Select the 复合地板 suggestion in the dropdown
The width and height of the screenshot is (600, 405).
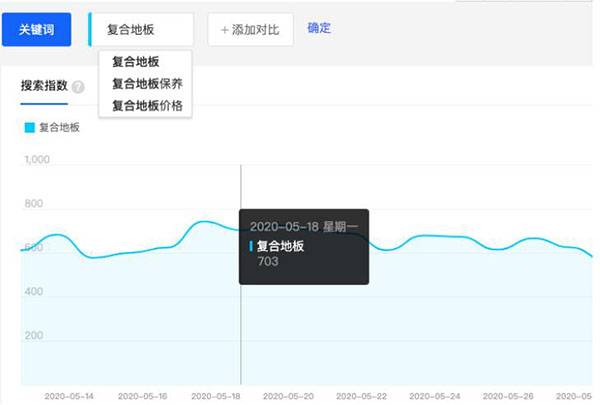(x=135, y=62)
